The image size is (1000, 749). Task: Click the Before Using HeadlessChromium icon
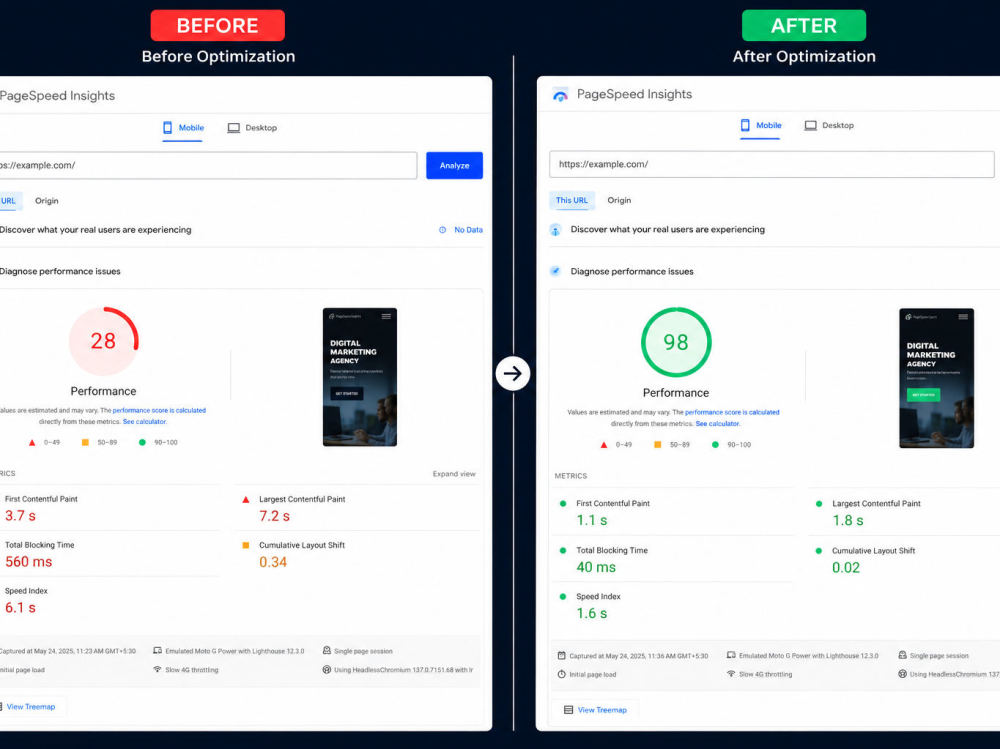(x=327, y=670)
